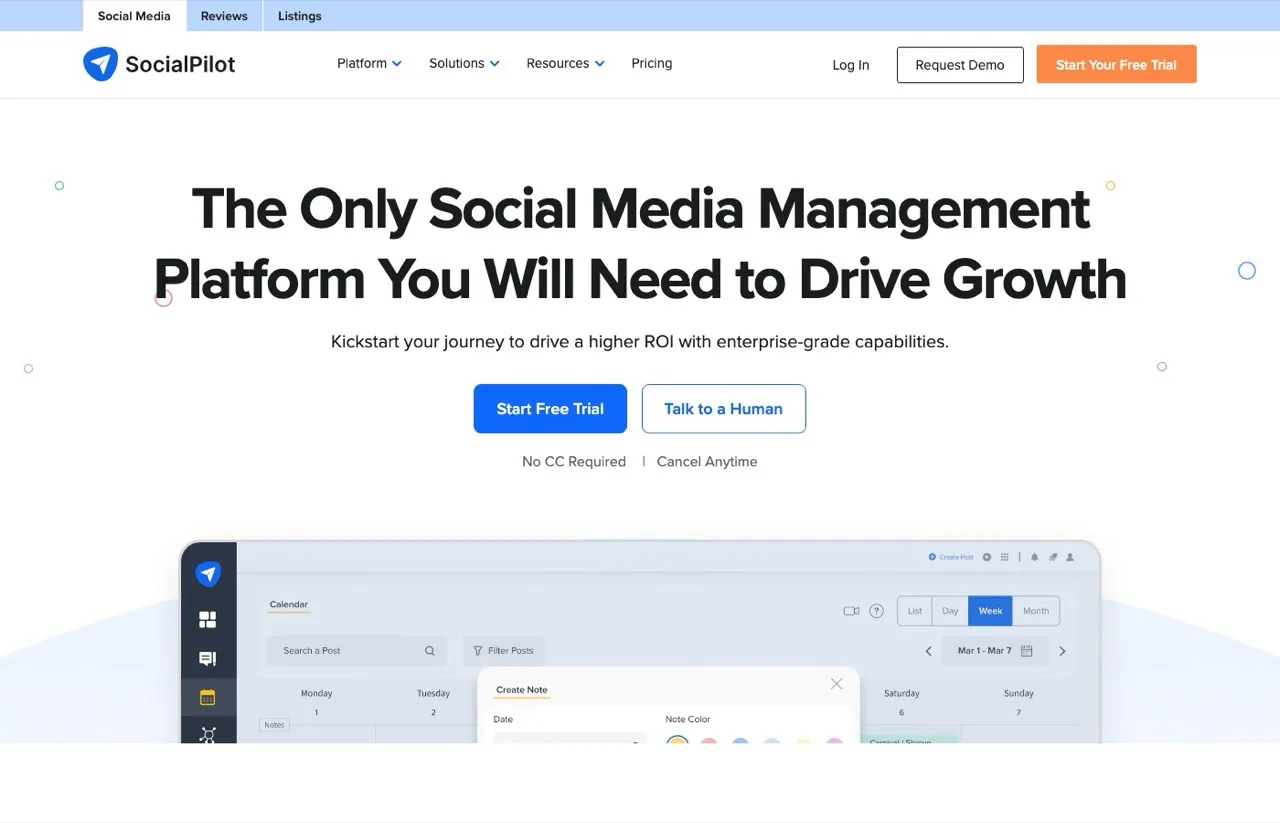
Task: Click the play icon beside Create Post
Action: pos(987,557)
